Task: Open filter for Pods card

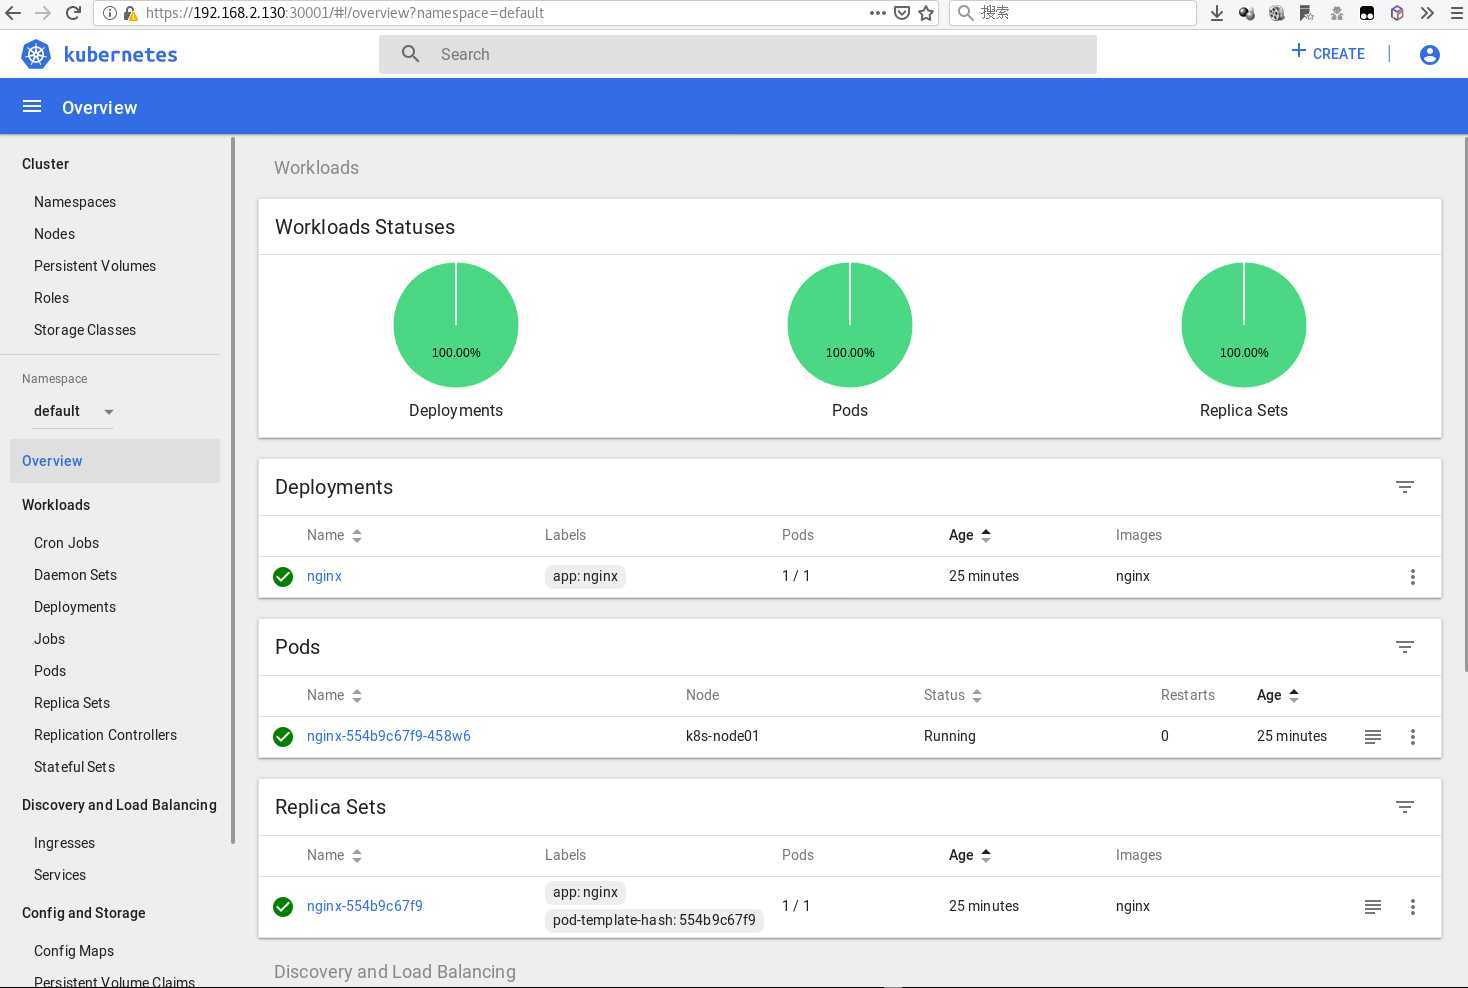Action: [1404, 647]
